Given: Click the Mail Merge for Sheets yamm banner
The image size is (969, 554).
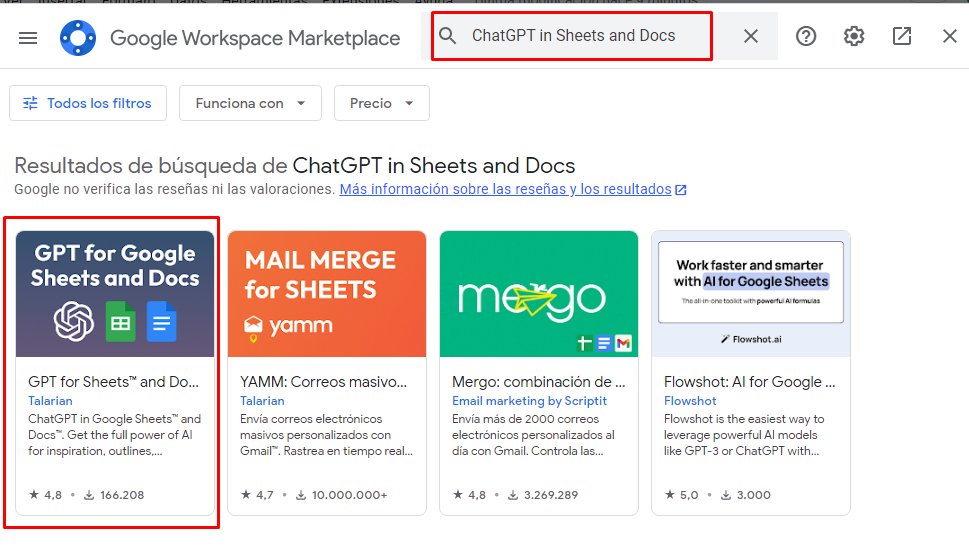Looking at the screenshot, I should [327, 294].
